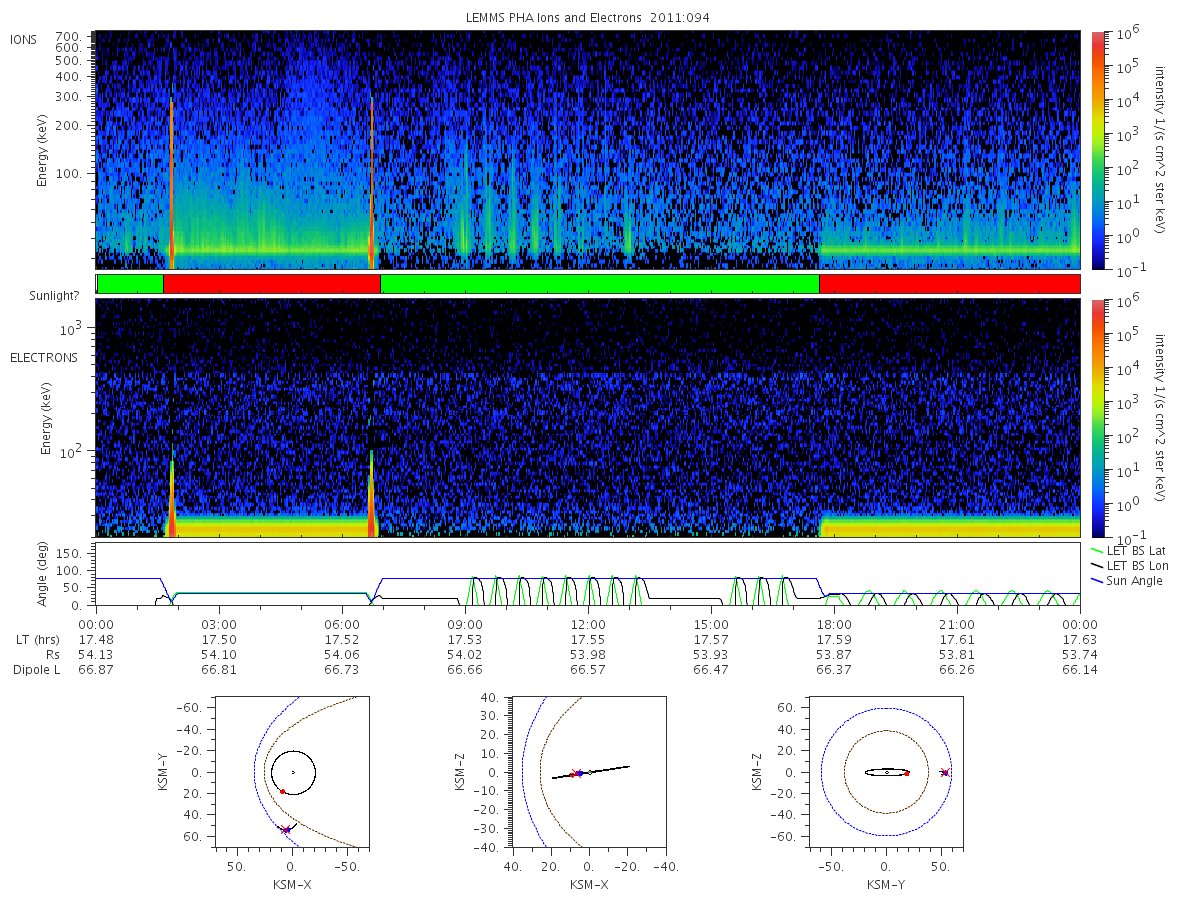Click the LT value 17.55
This screenshot has width=1200, height=900.
tap(589, 640)
